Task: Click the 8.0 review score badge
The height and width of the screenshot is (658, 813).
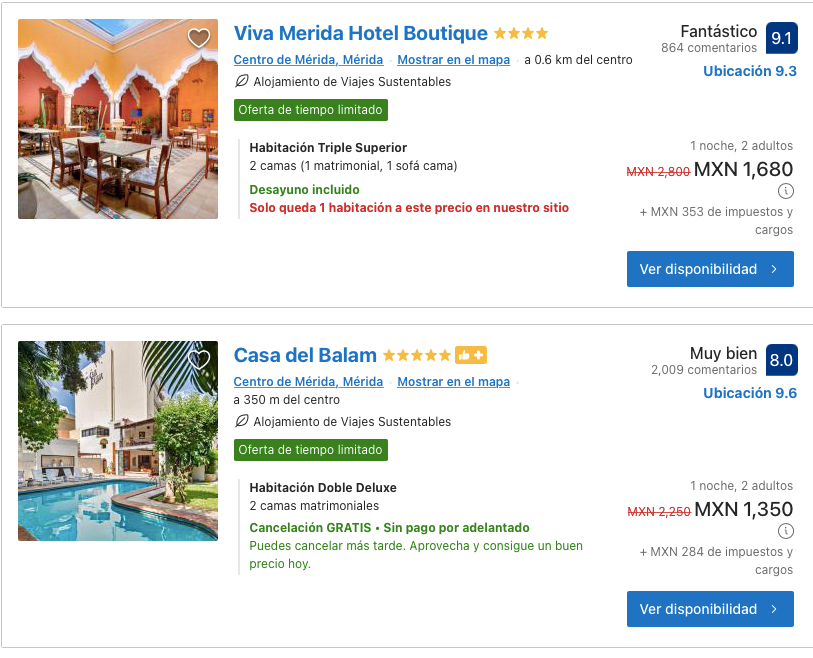Action: (781, 360)
